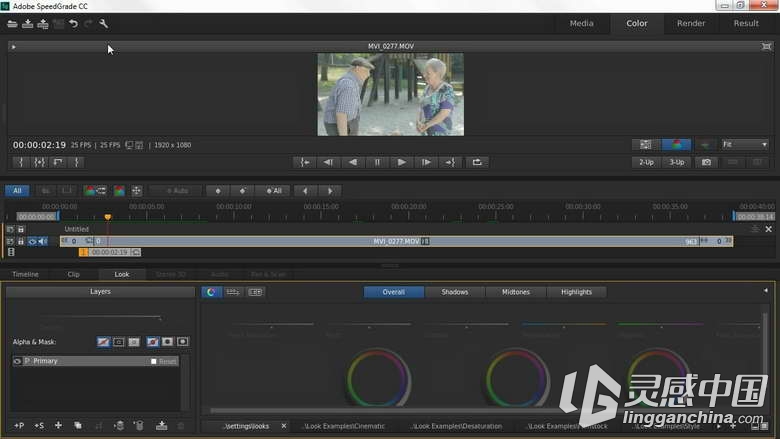This screenshot has width=780, height=439.
Task: Click the All button in timeline toolbar
Action: click(17, 190)
